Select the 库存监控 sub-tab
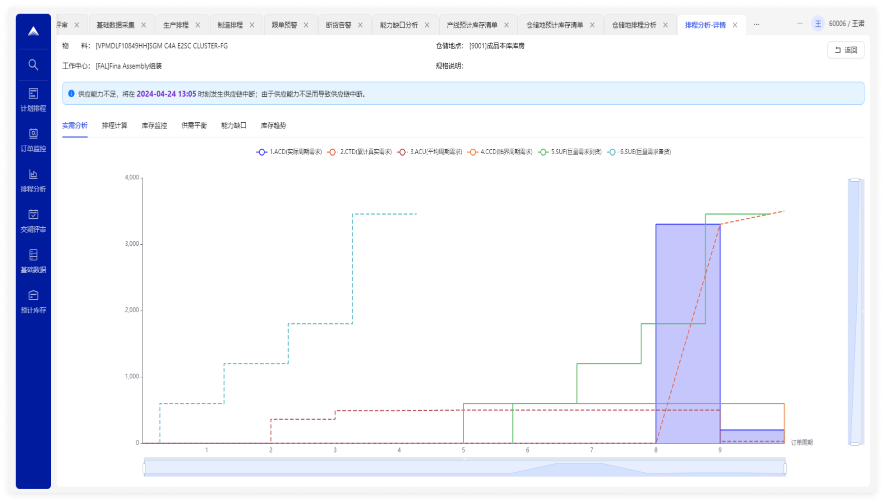This screenshot has width=883, height=503. [x=154, y=125]
